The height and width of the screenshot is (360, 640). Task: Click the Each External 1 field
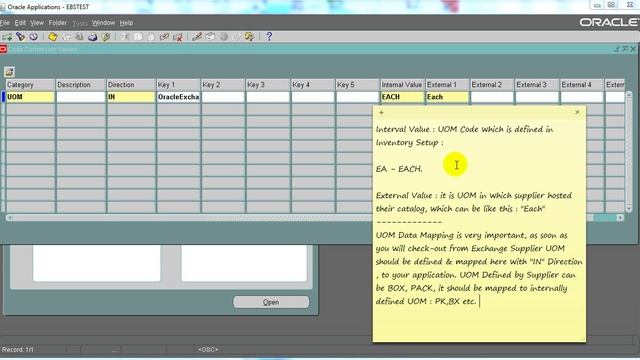pyautogui.click(x=447, y=97)
